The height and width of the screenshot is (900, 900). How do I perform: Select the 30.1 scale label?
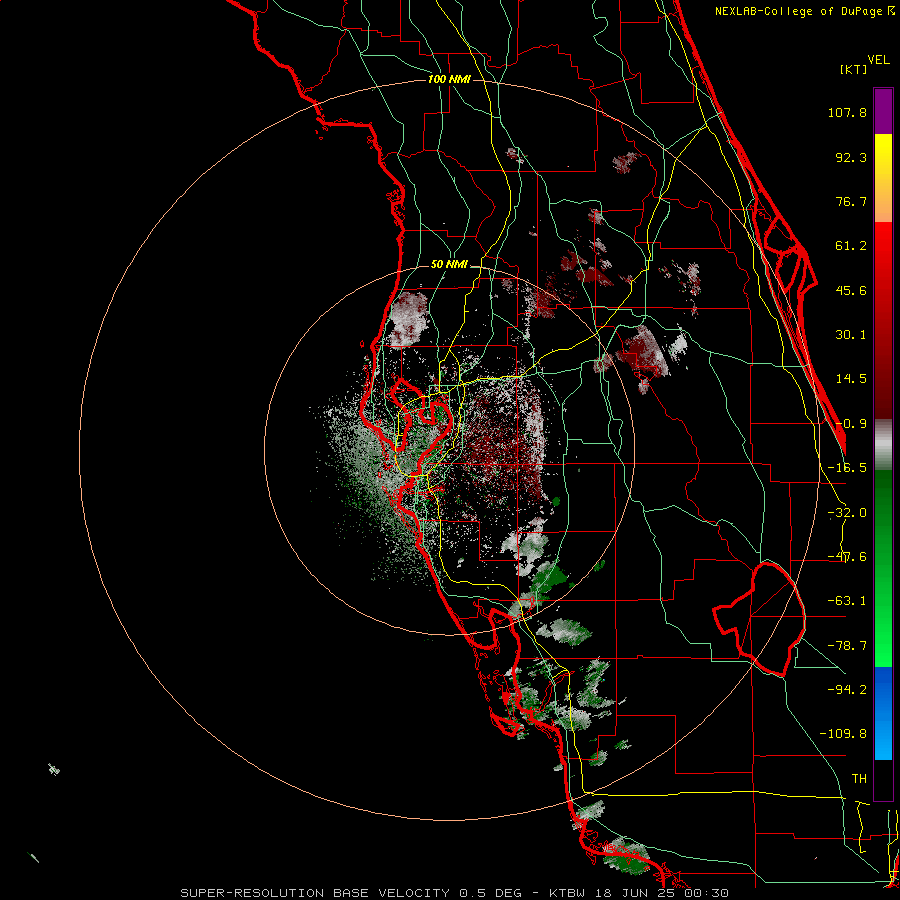(851, 335)
